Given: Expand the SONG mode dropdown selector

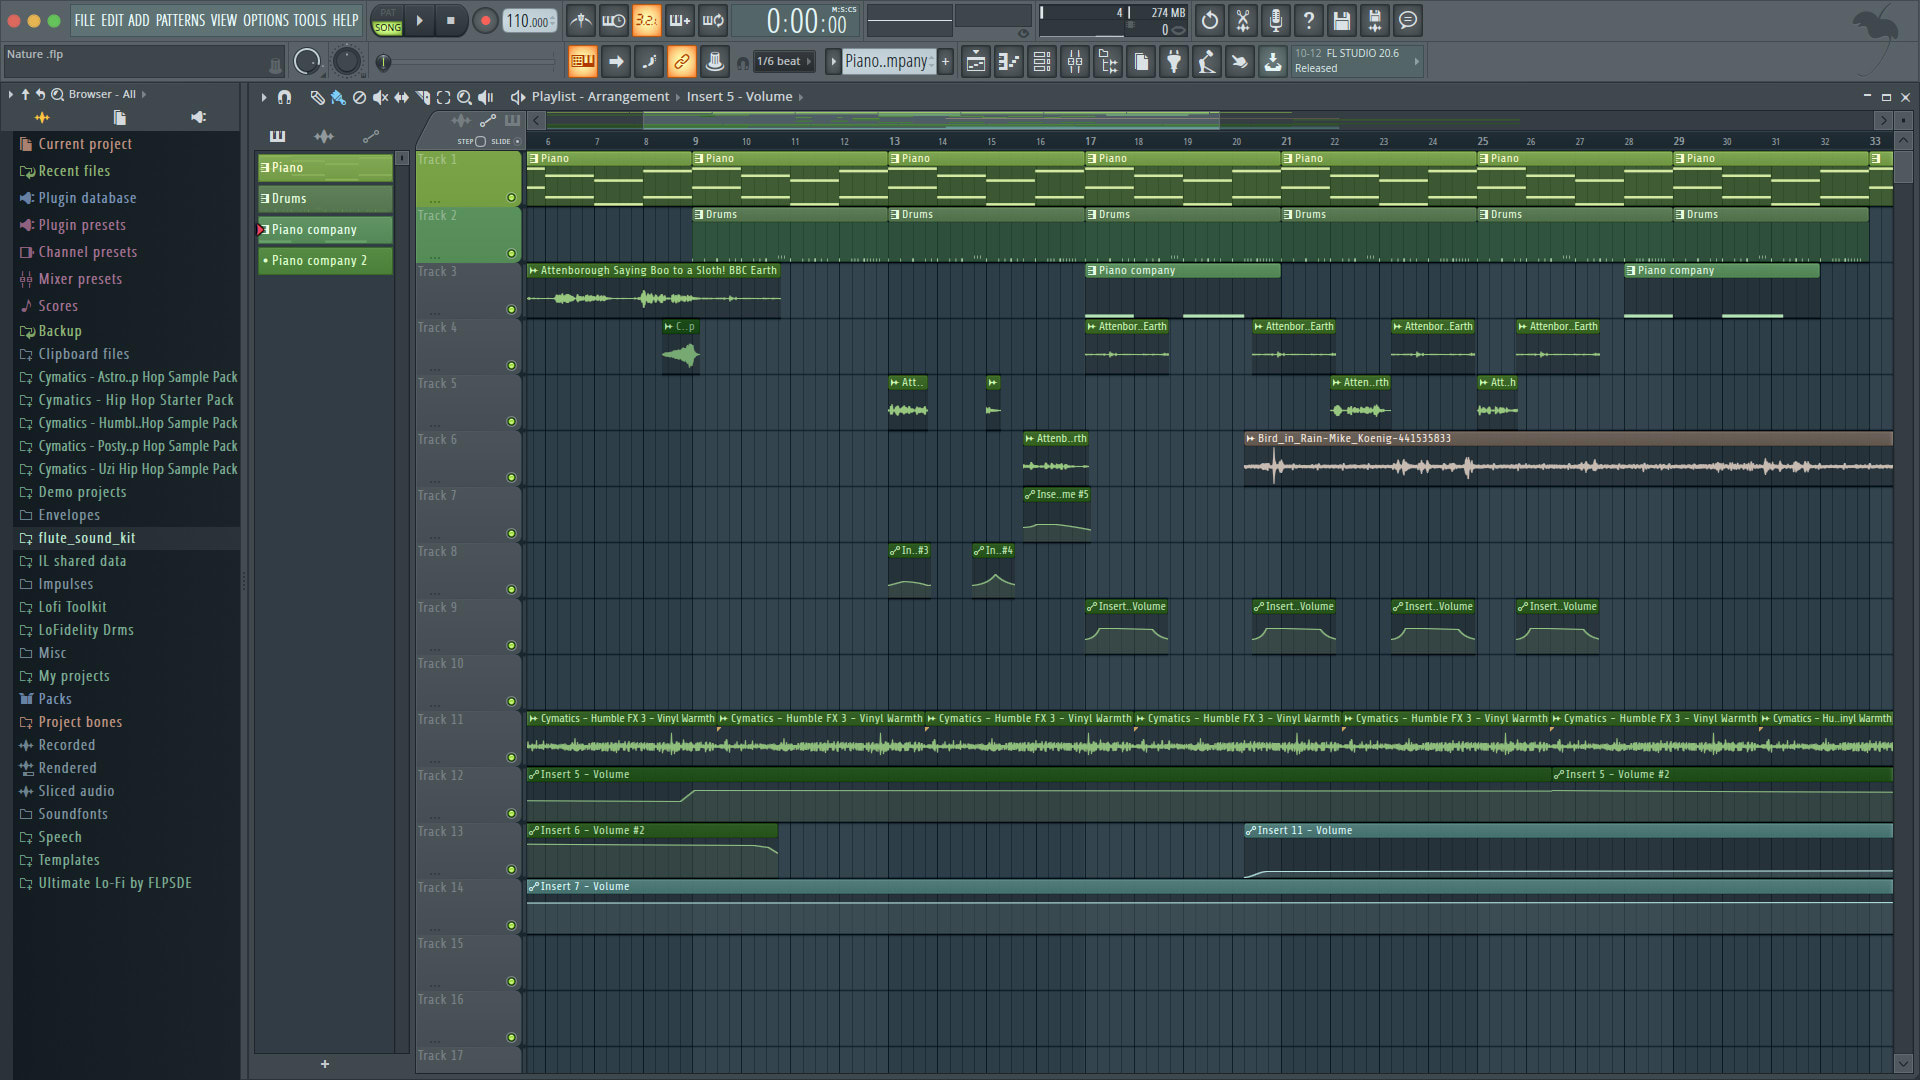Looking at the screenshot, I should [386, 26].
